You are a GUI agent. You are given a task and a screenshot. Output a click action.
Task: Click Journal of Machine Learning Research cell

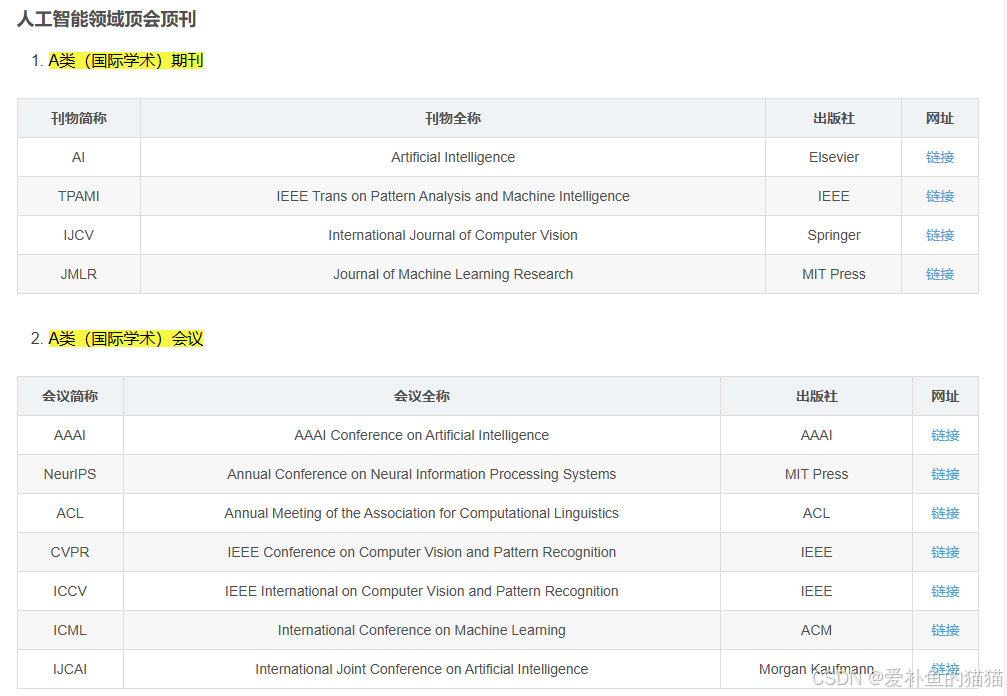453,274
